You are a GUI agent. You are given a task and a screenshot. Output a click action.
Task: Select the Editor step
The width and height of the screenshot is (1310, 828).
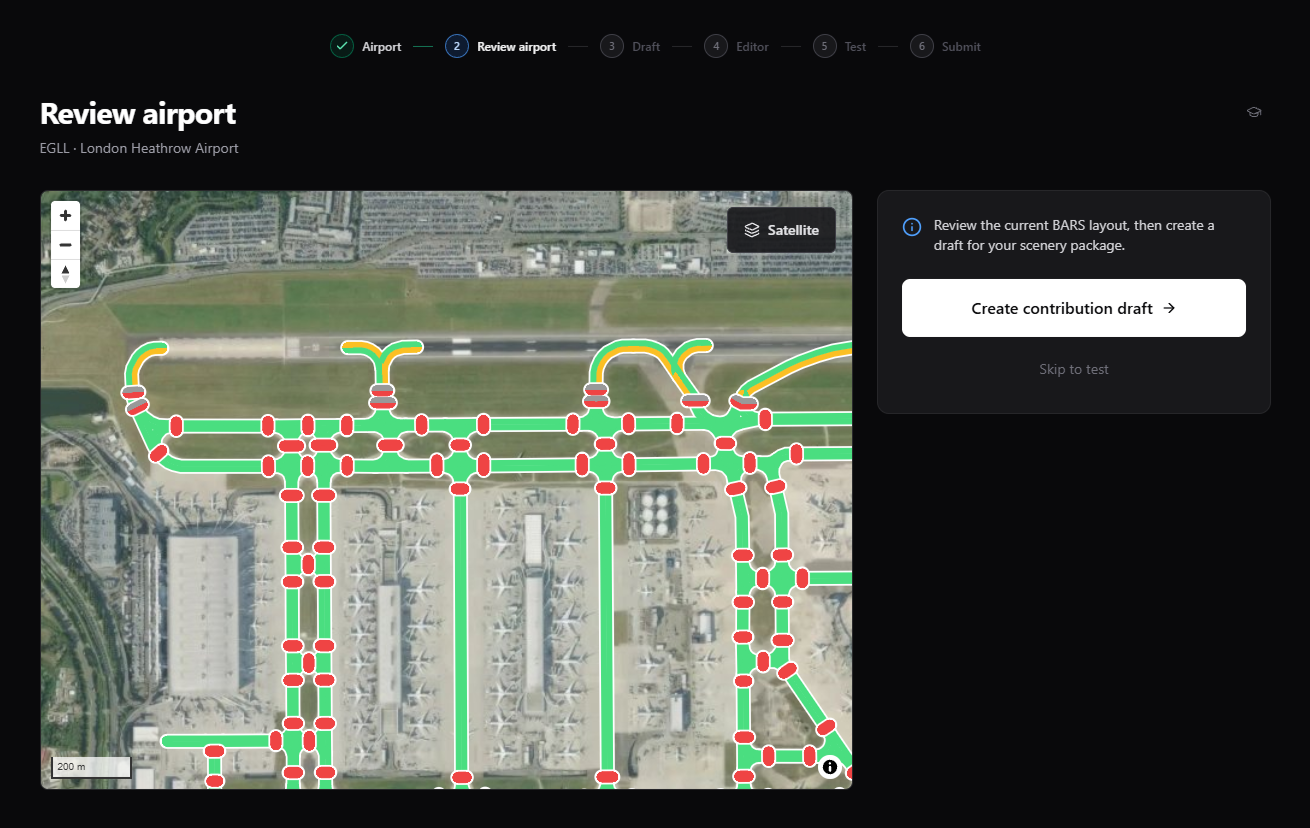pos(737,46)
